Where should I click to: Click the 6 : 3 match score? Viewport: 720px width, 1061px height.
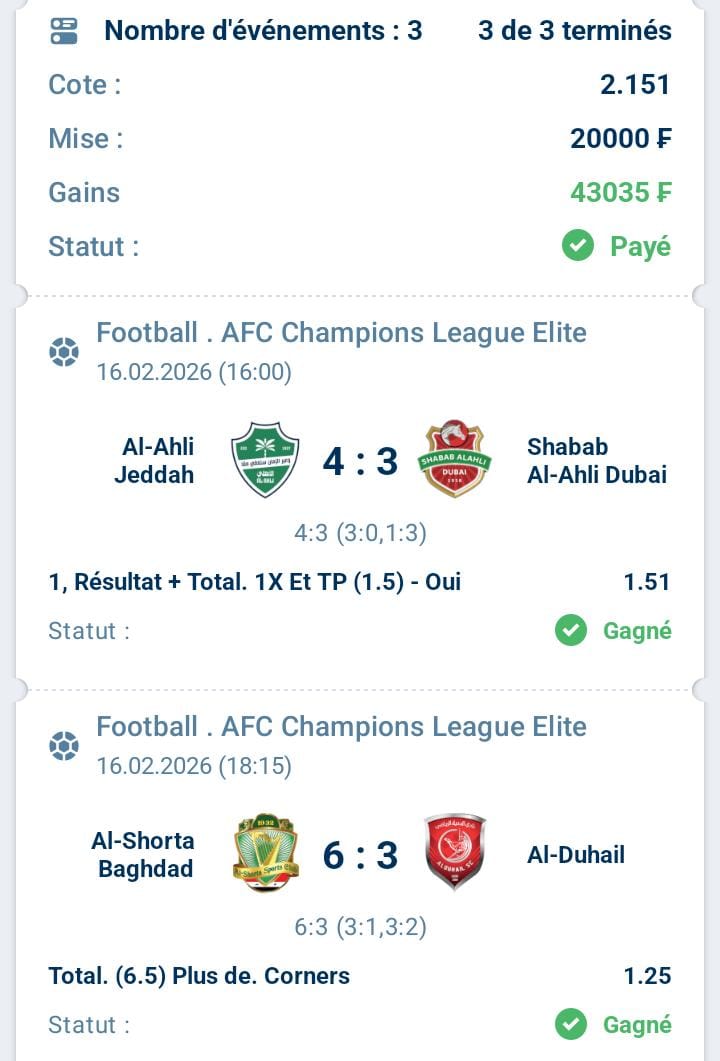360,855
